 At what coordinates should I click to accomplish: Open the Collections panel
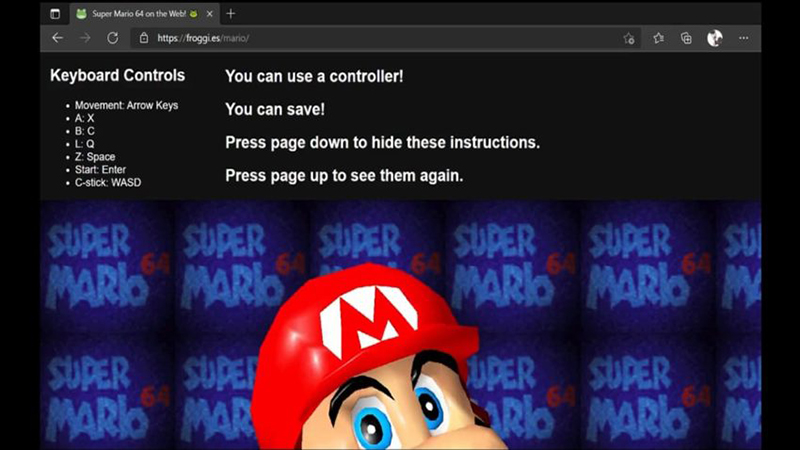click(686, 38)
